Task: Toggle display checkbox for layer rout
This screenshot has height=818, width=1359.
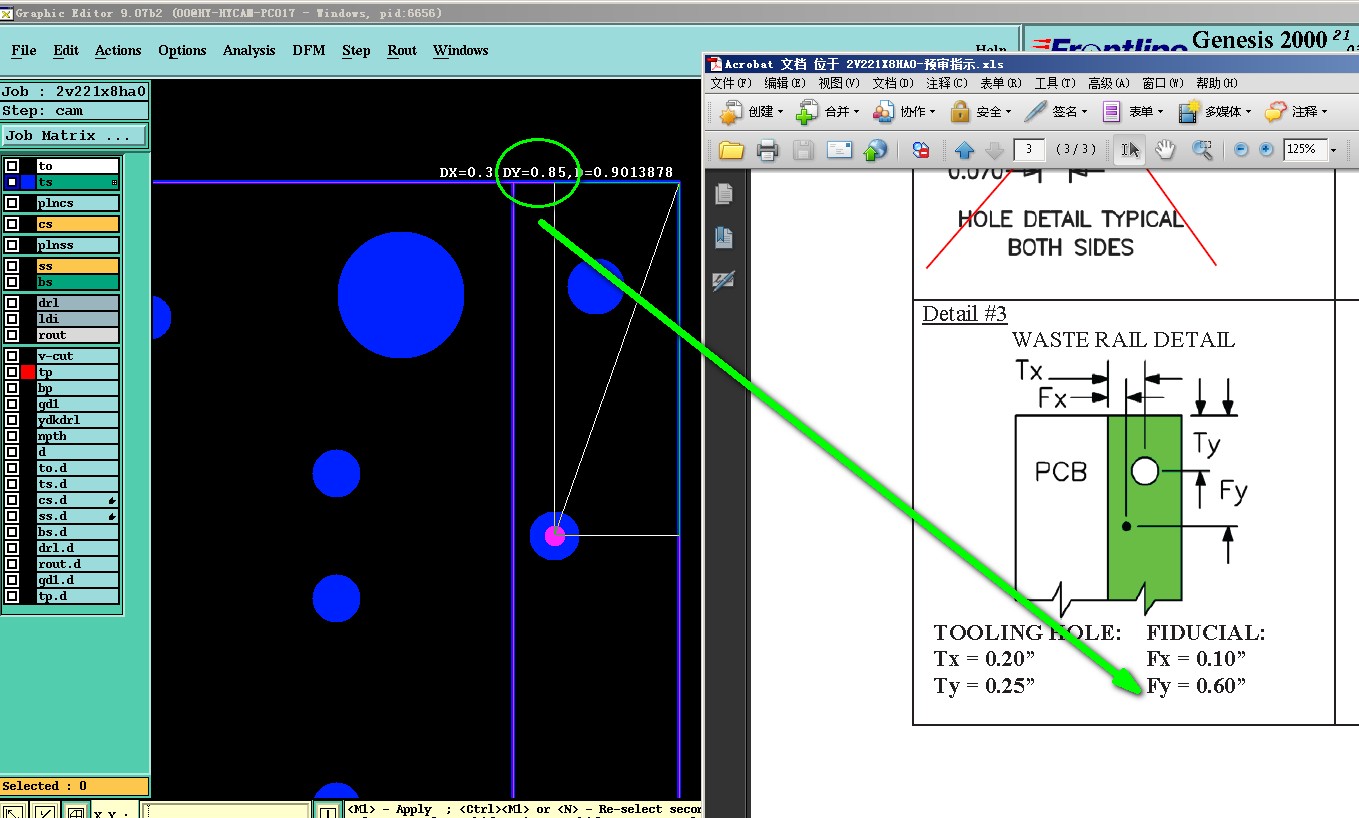Action: [x=12, y=335]
